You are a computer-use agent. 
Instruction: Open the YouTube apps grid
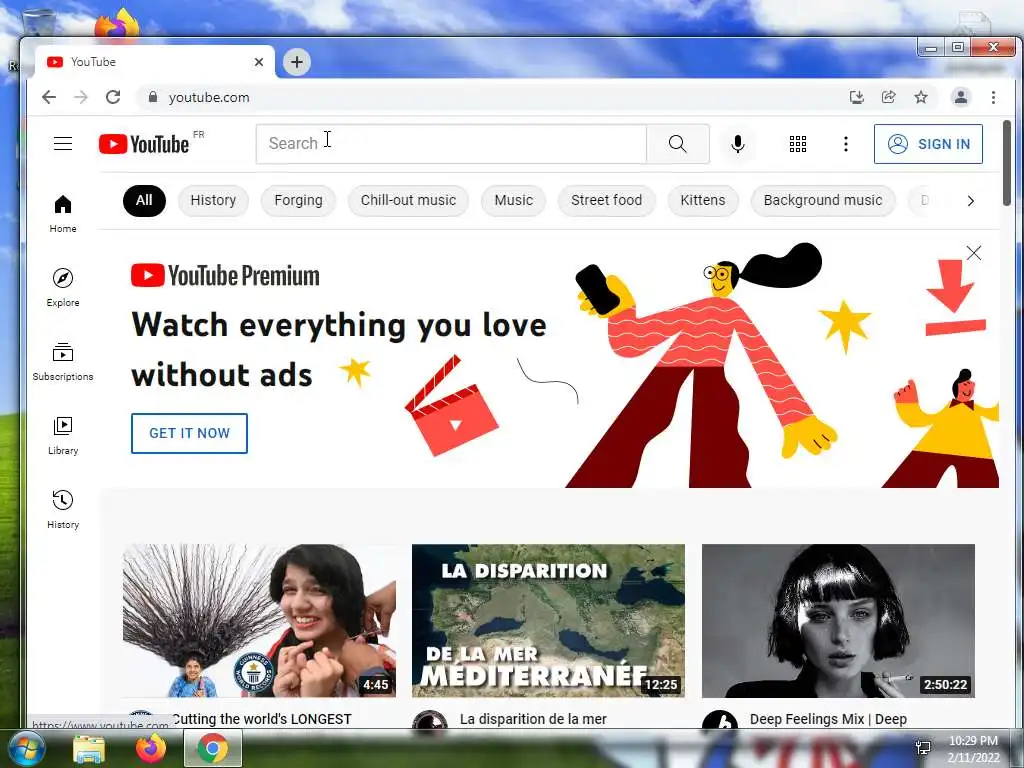[x=797, y=144]
